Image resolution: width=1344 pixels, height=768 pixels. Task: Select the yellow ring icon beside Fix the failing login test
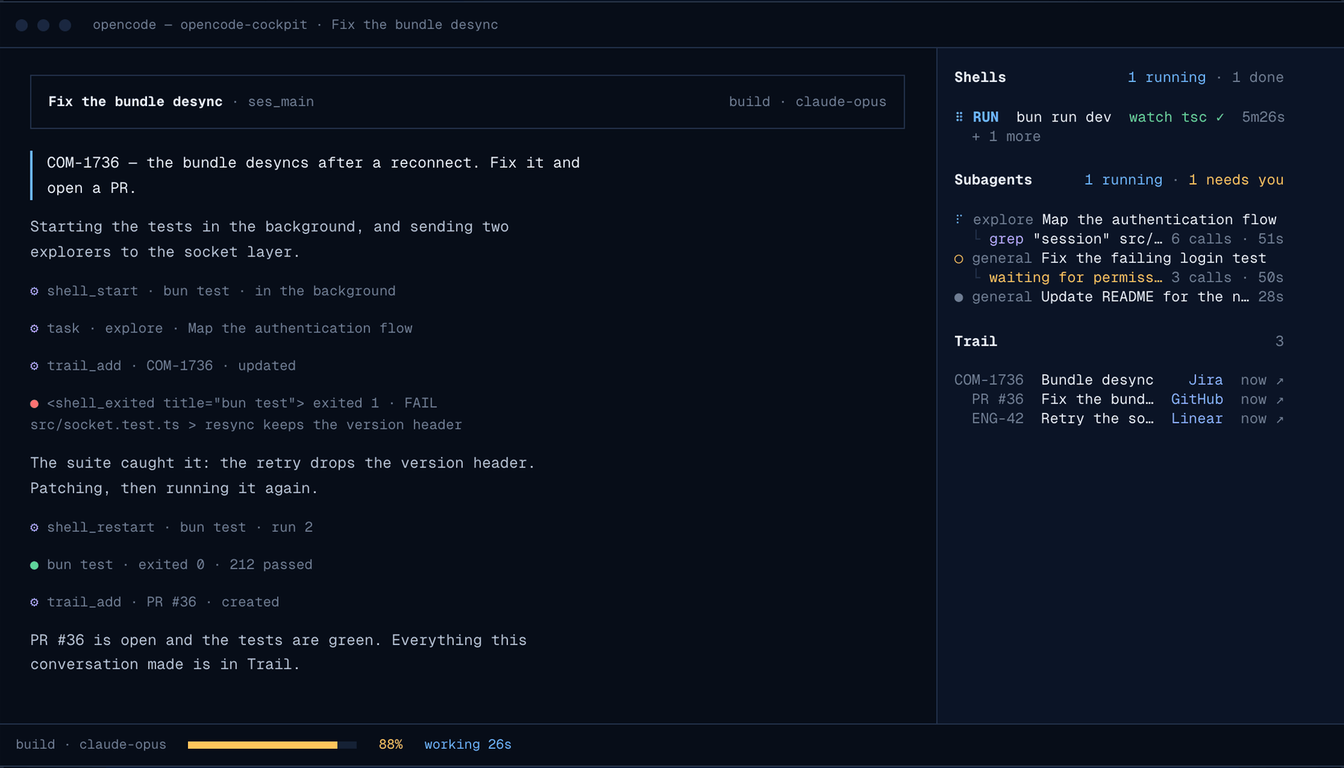point(959,258)
